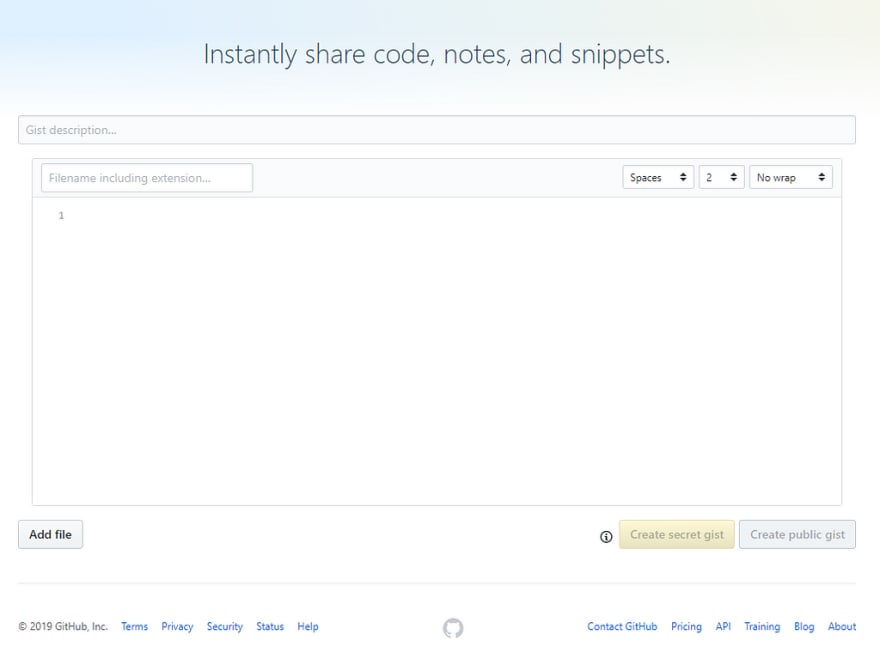Open the Blog footer link
880x659 pixels.
click(x=804, y=626)
